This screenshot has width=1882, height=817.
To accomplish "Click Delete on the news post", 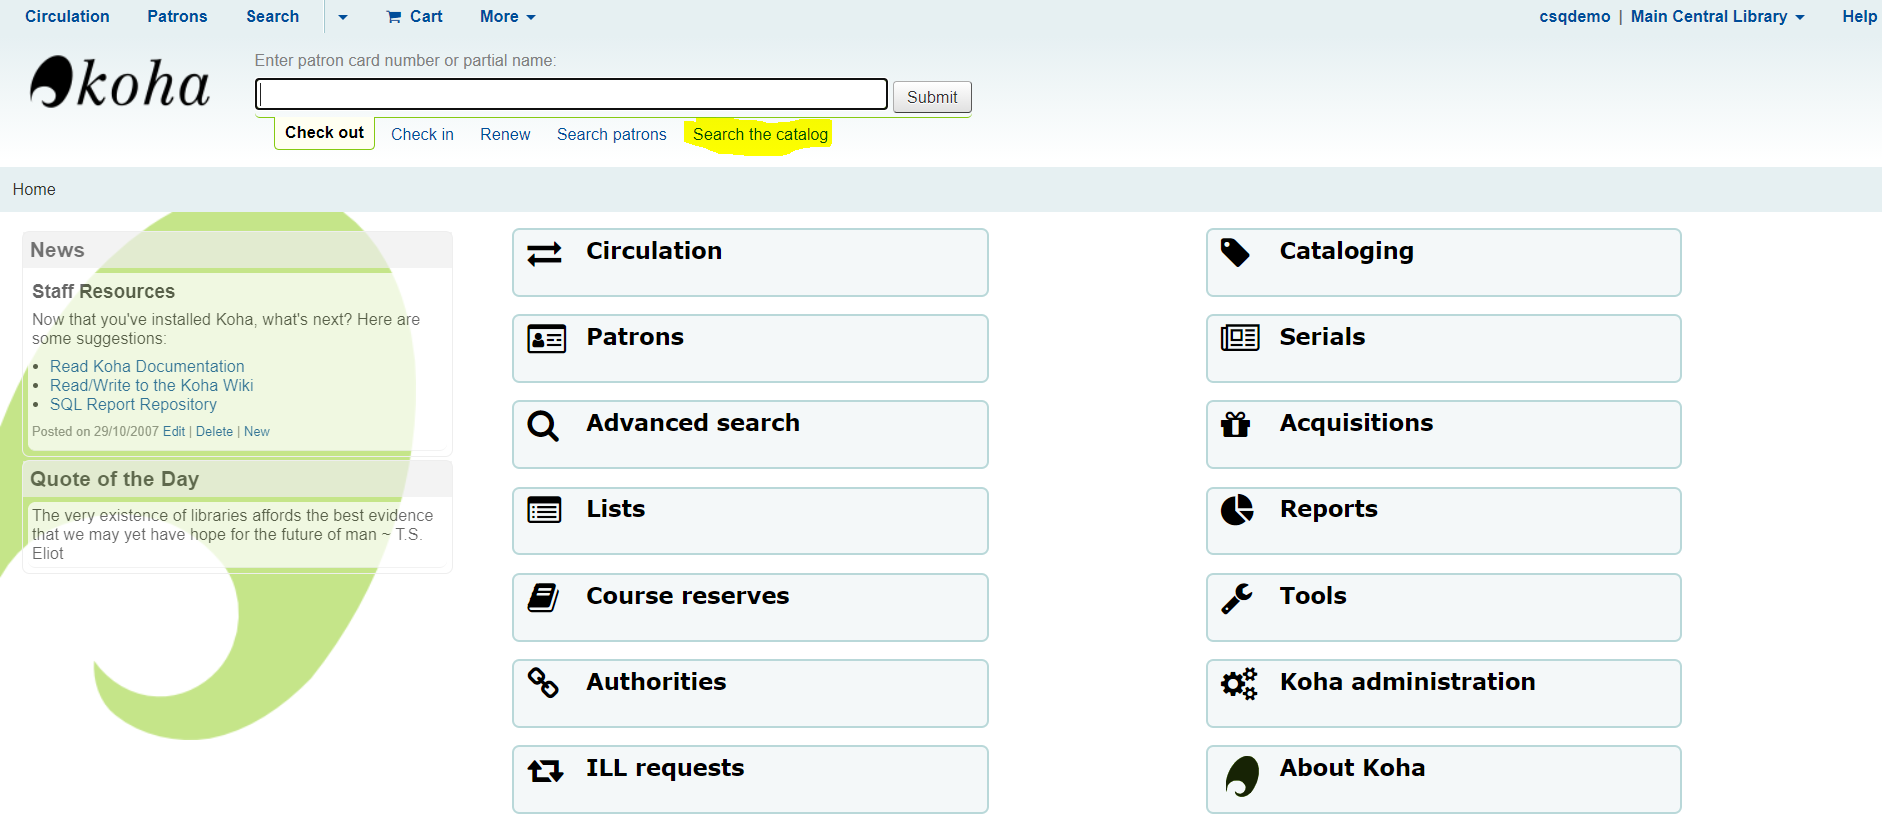I will pyautogui.click(x=214, y=431).
